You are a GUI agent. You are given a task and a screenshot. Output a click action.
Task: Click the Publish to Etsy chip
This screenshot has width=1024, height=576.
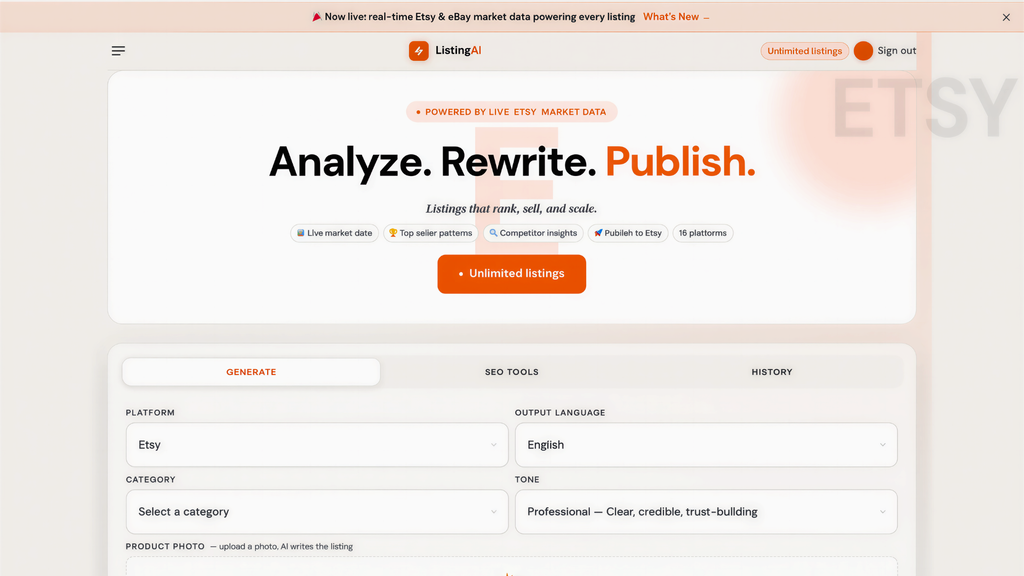(628, 233)
